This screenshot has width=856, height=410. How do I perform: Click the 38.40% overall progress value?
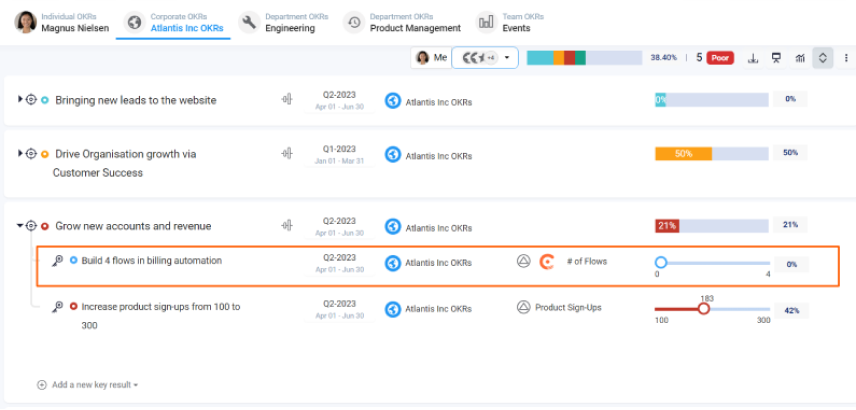663,57
